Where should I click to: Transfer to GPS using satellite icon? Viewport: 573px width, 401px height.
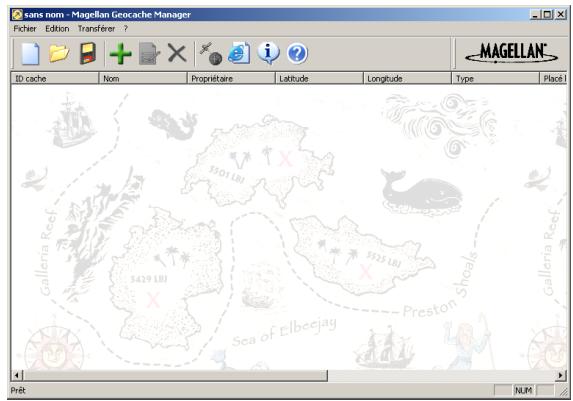[211, 54]
